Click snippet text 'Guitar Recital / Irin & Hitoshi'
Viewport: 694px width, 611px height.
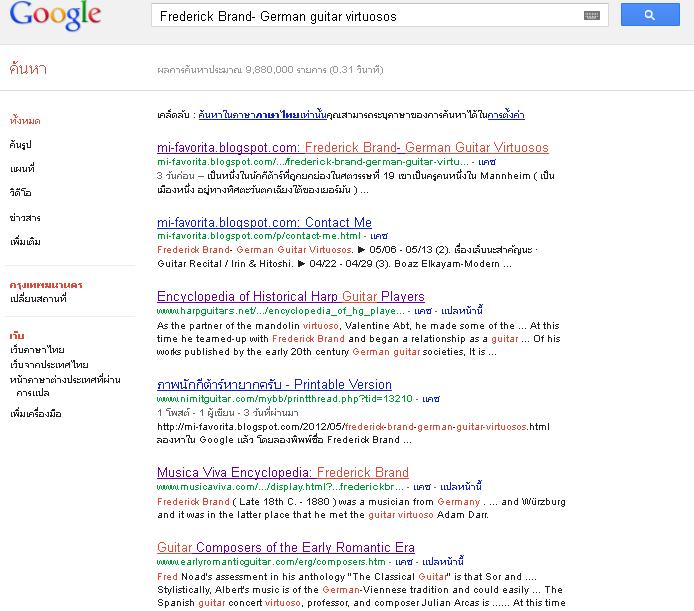point(225,264)
